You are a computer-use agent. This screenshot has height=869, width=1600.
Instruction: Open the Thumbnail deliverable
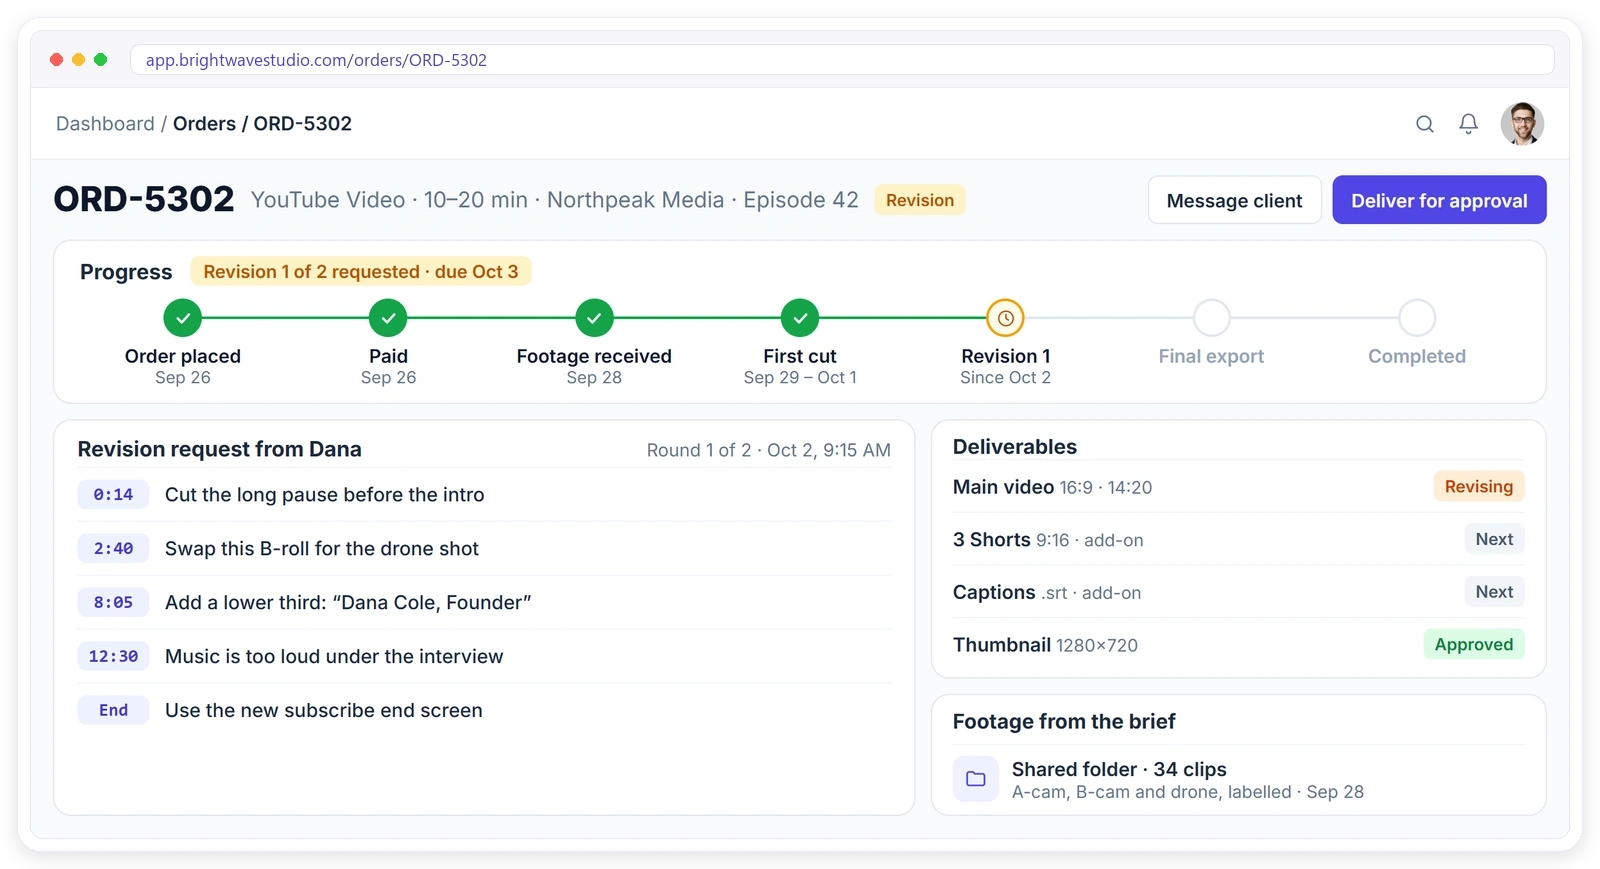1238,645
